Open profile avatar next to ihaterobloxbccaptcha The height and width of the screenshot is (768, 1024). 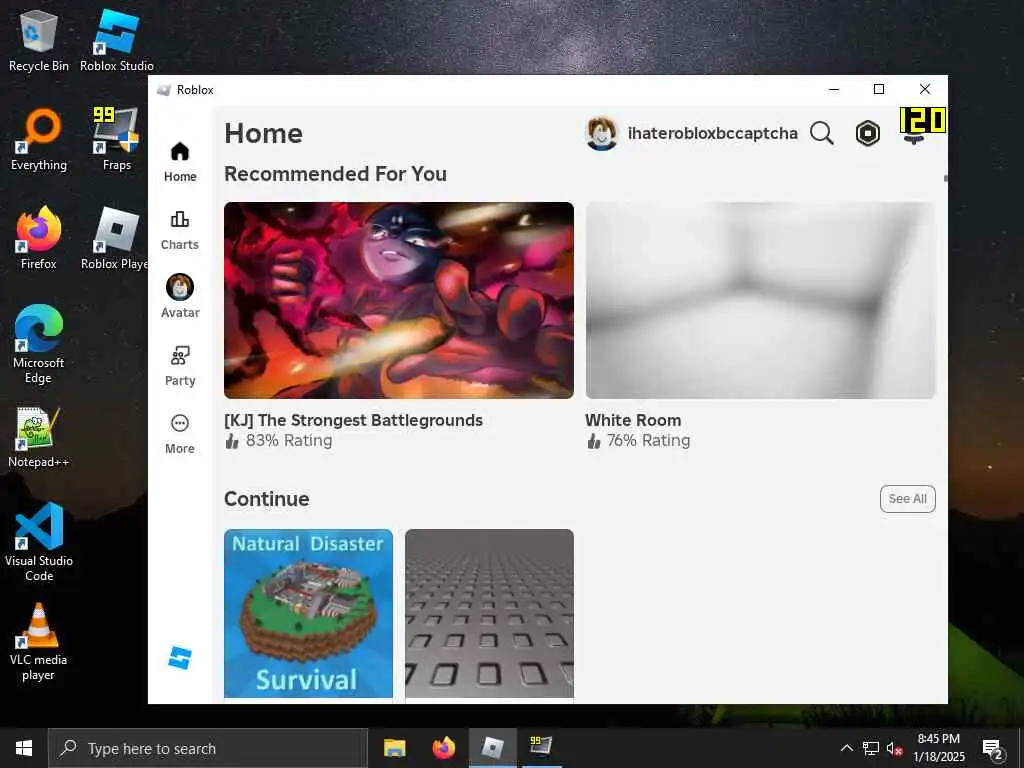601,133
